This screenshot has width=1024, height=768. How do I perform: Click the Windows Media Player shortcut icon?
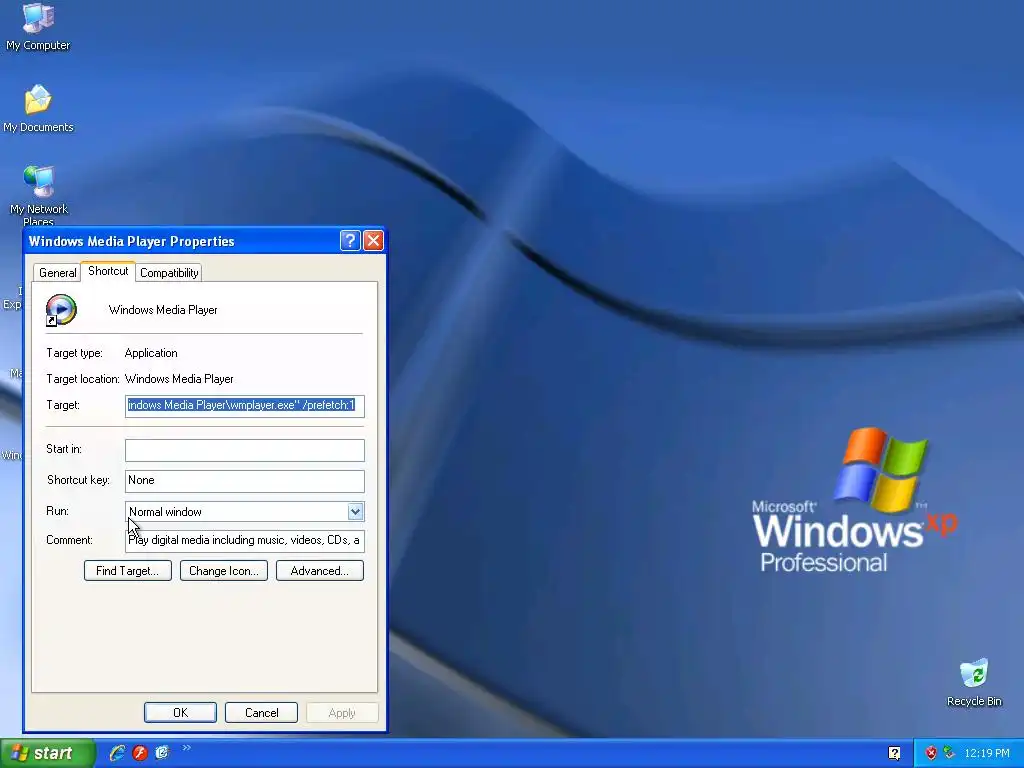tap(61, 310)
